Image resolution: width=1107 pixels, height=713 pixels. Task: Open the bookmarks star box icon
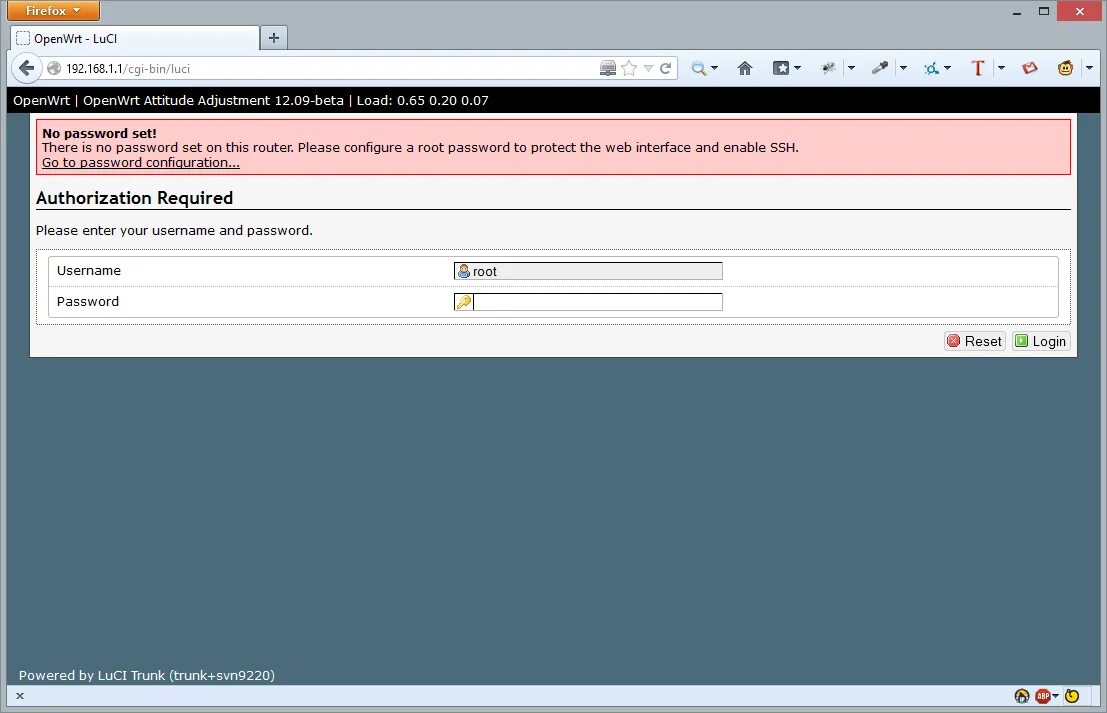(x=781, y=68)
